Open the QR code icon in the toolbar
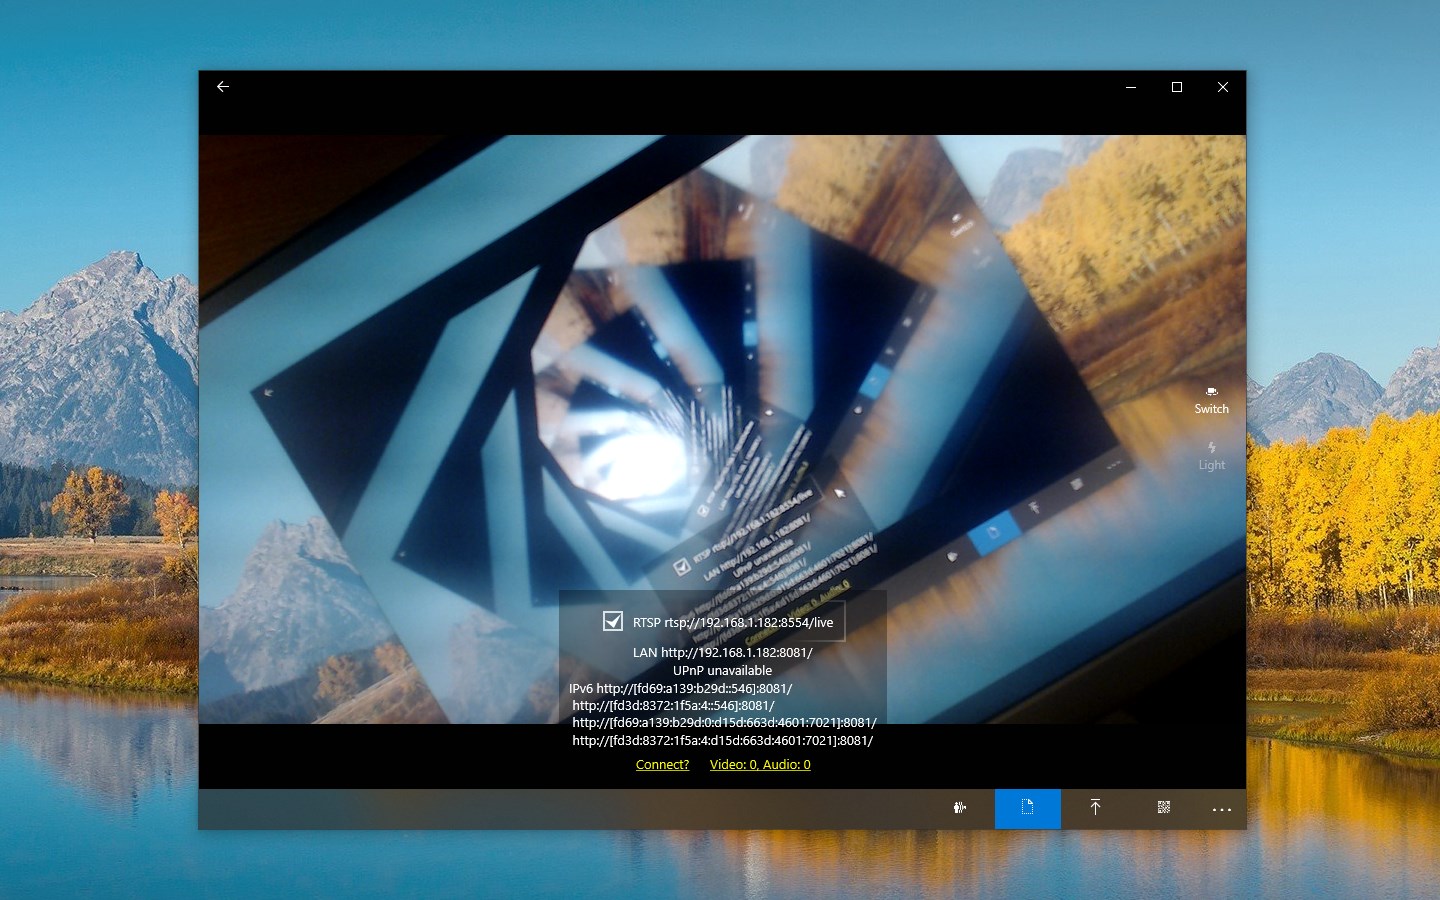 click(1163, 809)
